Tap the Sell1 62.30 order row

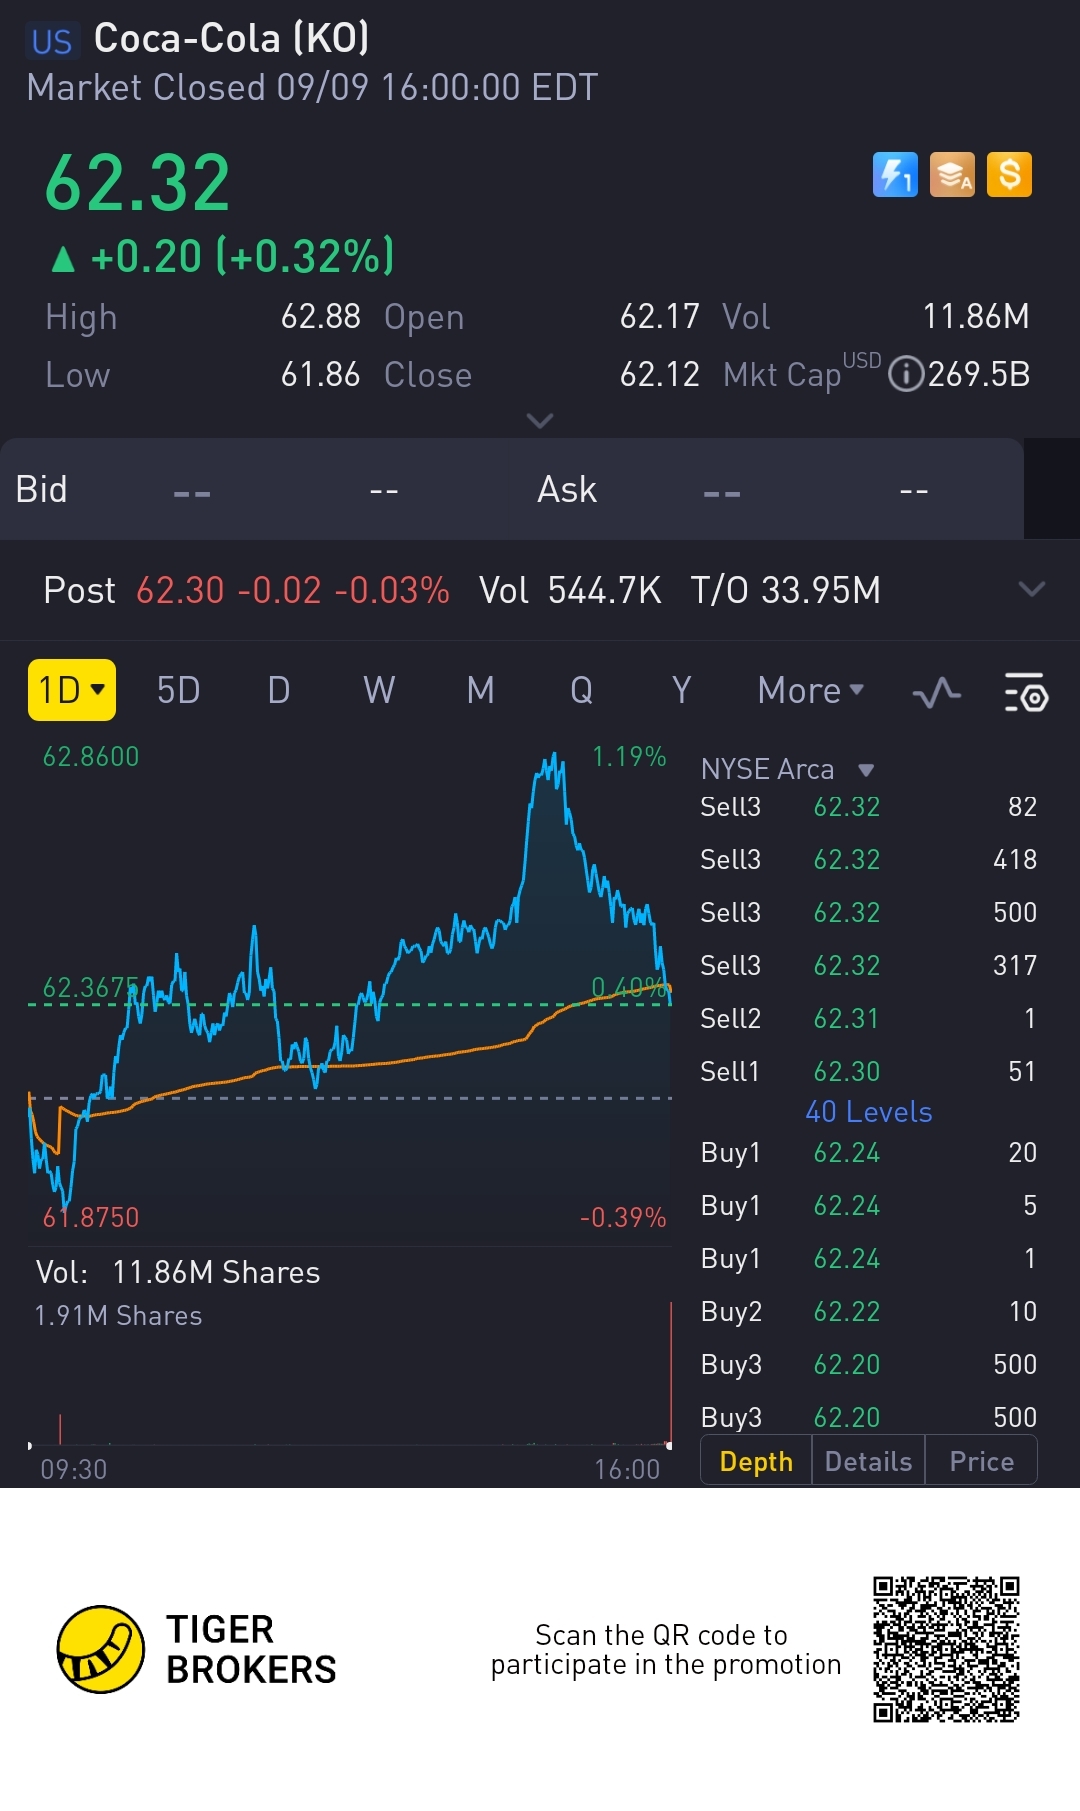click(868, 1071)
